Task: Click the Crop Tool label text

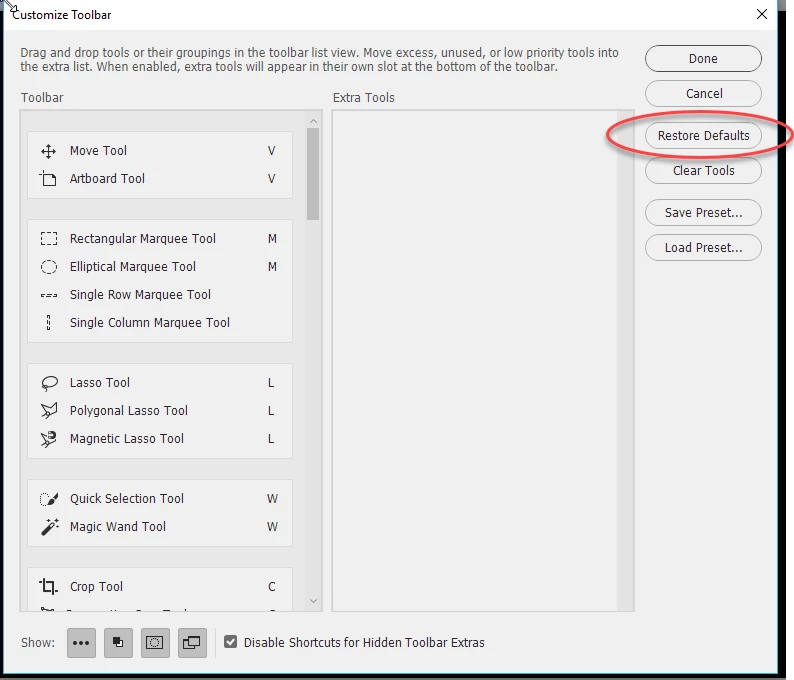Action: (x=96, y=587)
